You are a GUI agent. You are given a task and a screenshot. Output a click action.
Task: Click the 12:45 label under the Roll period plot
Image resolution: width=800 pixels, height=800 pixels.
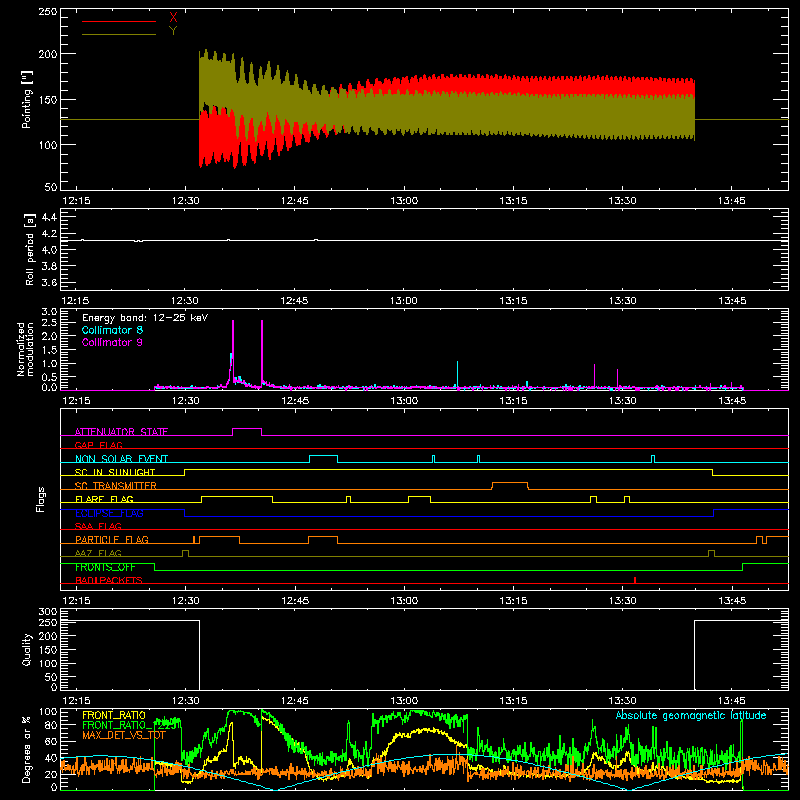[x=294, y=301]
